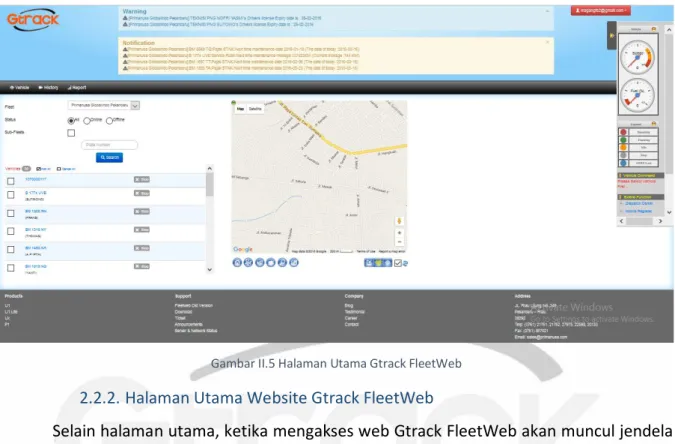
Task: Collapse the gauges panel header icon
Action: [x=654, y=29]
